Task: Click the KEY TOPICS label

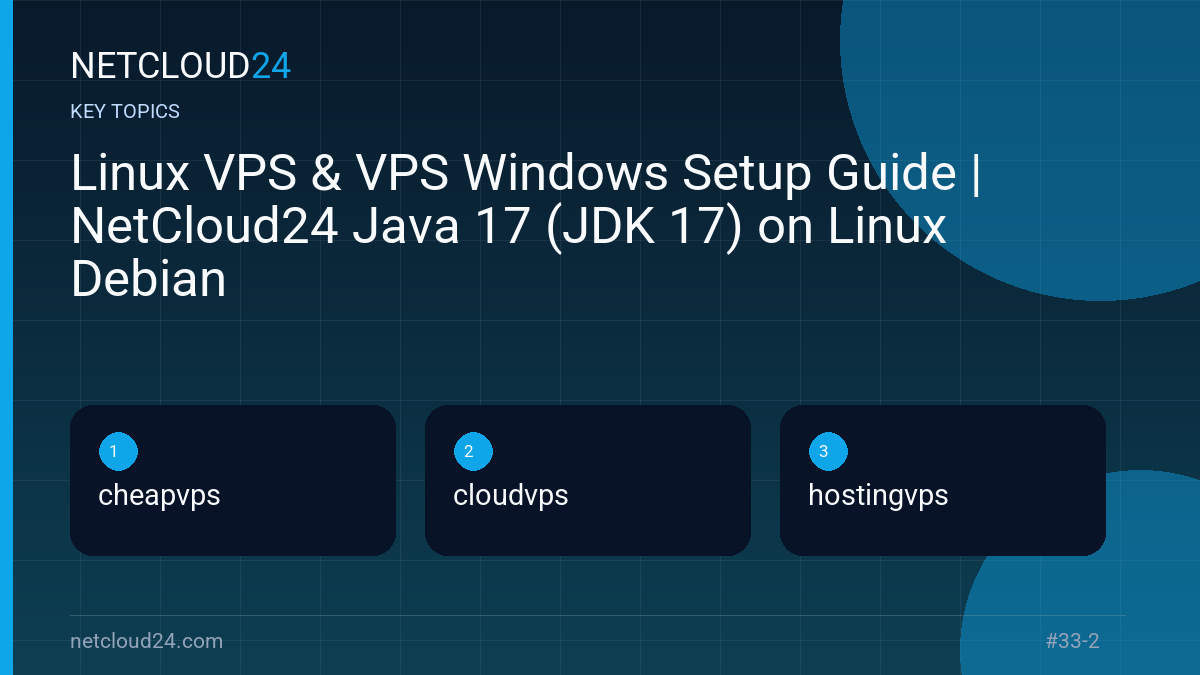Action: [125, 112]
